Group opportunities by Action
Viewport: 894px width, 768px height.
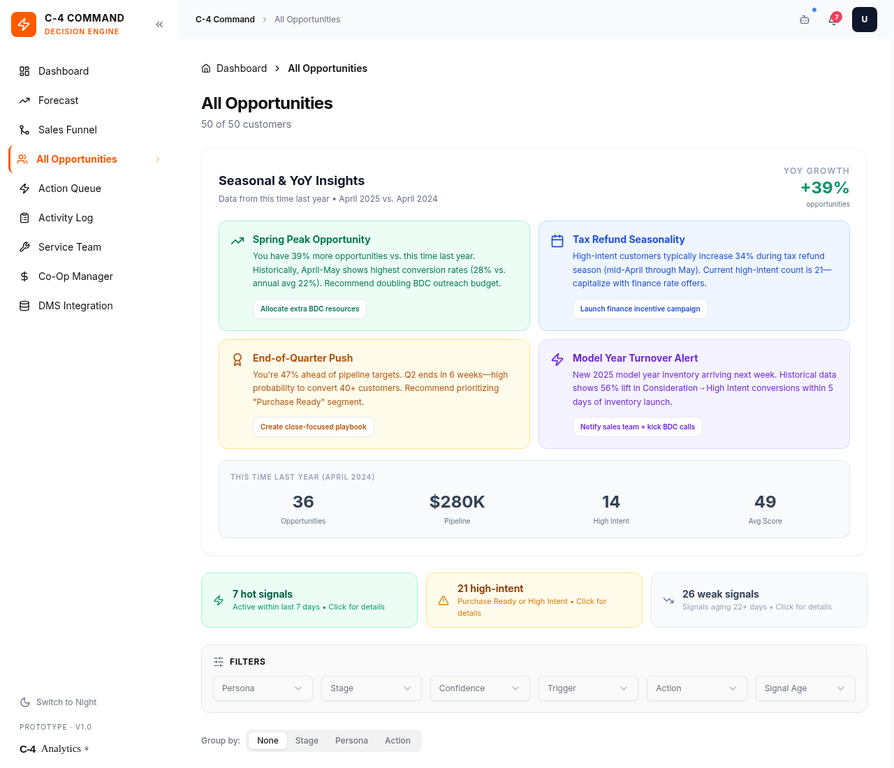click(x=397, y=741)
